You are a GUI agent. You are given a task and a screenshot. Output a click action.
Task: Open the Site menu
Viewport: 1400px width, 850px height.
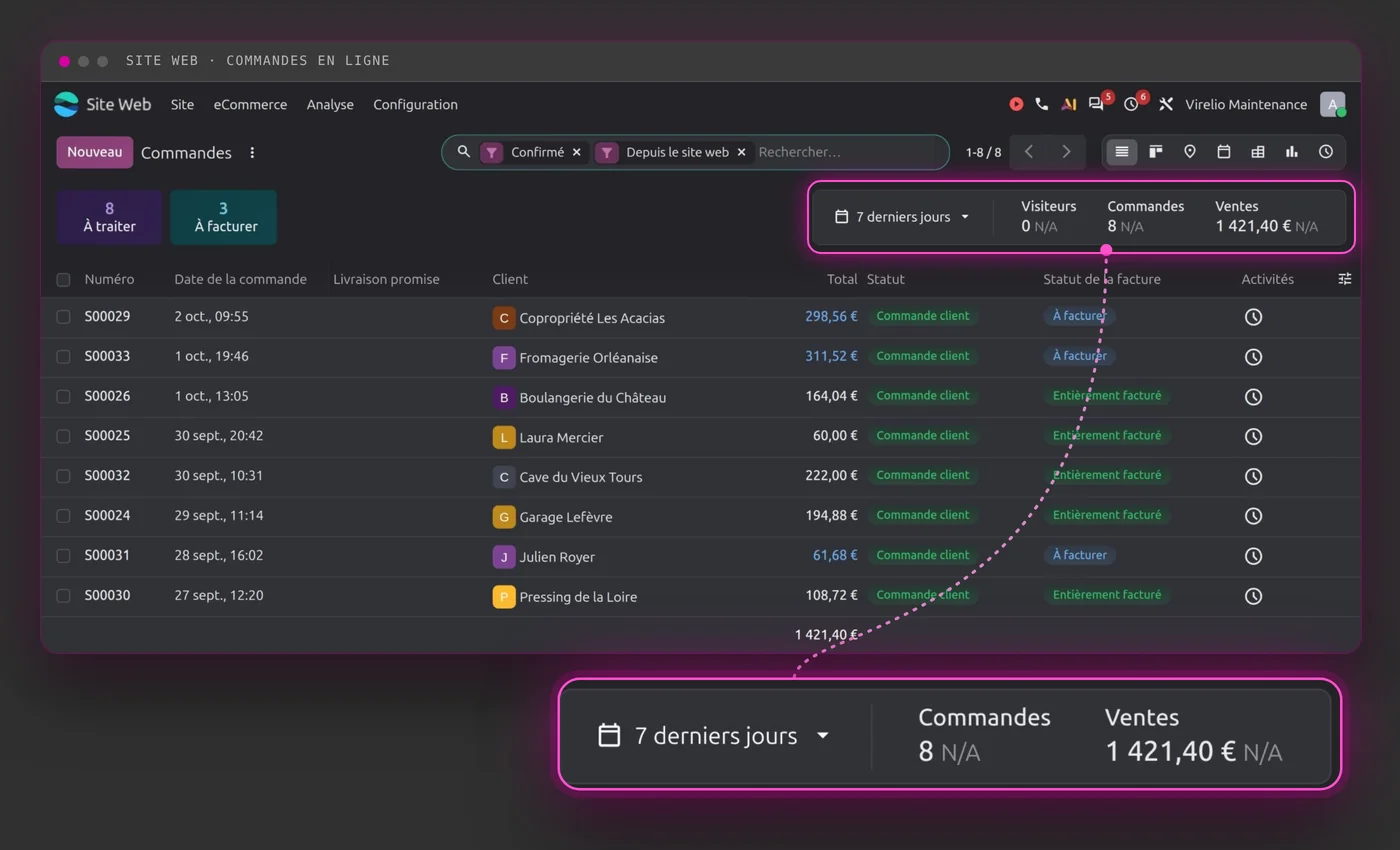(x=182, y=104)
